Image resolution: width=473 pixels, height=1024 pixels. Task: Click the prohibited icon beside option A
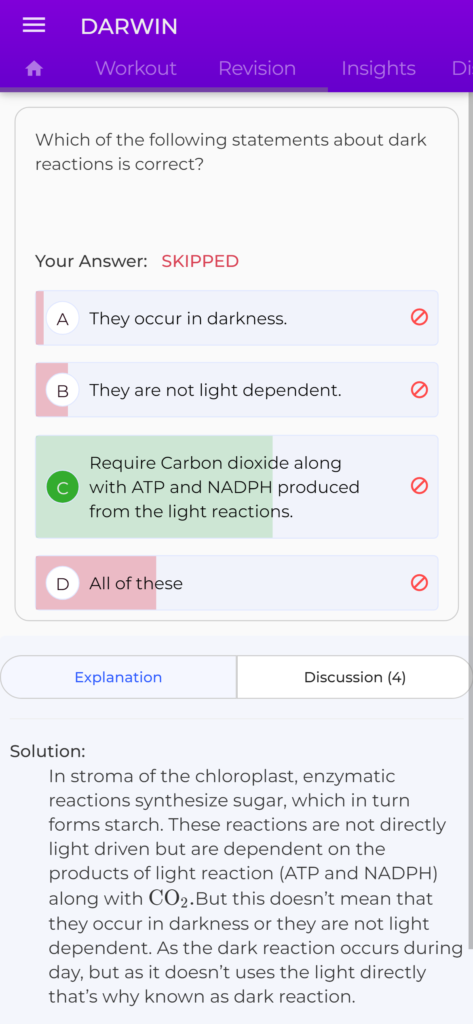click(x=419, y=317)
